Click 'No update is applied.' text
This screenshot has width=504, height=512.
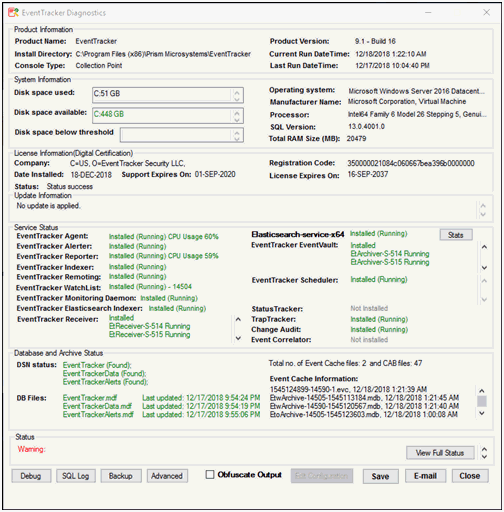(48, 206)
